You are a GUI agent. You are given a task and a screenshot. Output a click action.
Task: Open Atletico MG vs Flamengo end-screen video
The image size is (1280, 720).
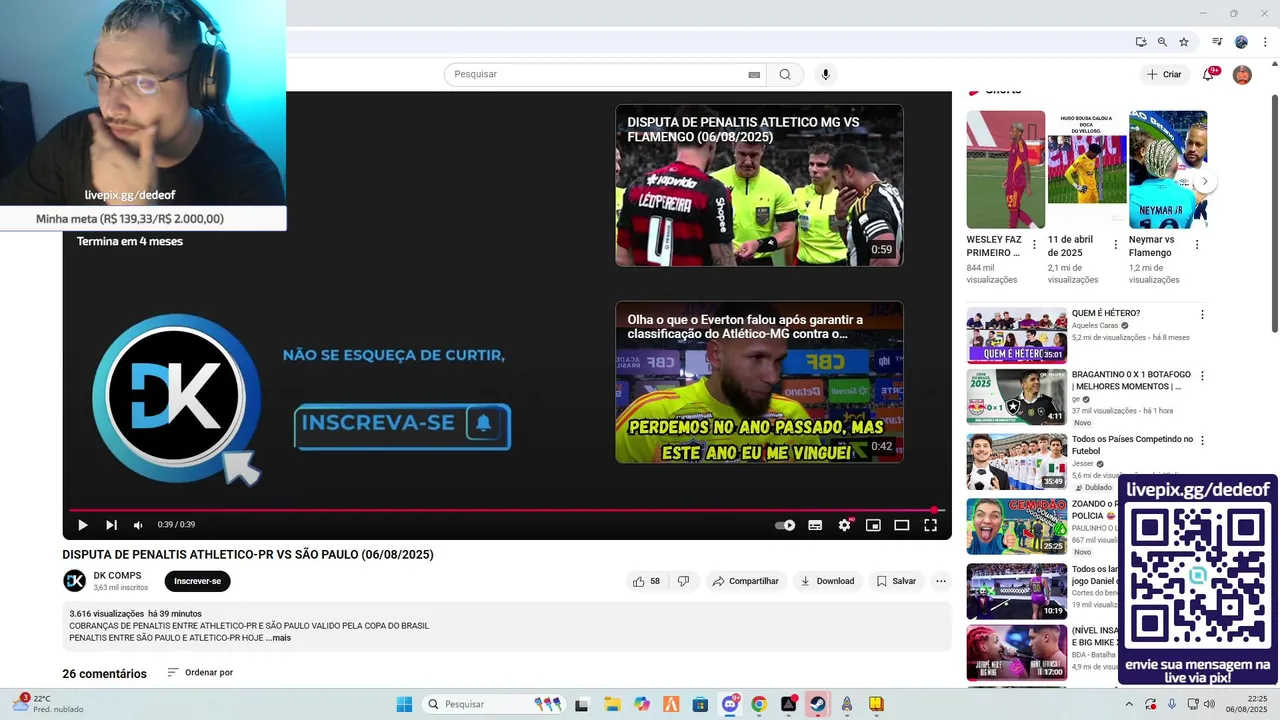(x=759, y=185)
